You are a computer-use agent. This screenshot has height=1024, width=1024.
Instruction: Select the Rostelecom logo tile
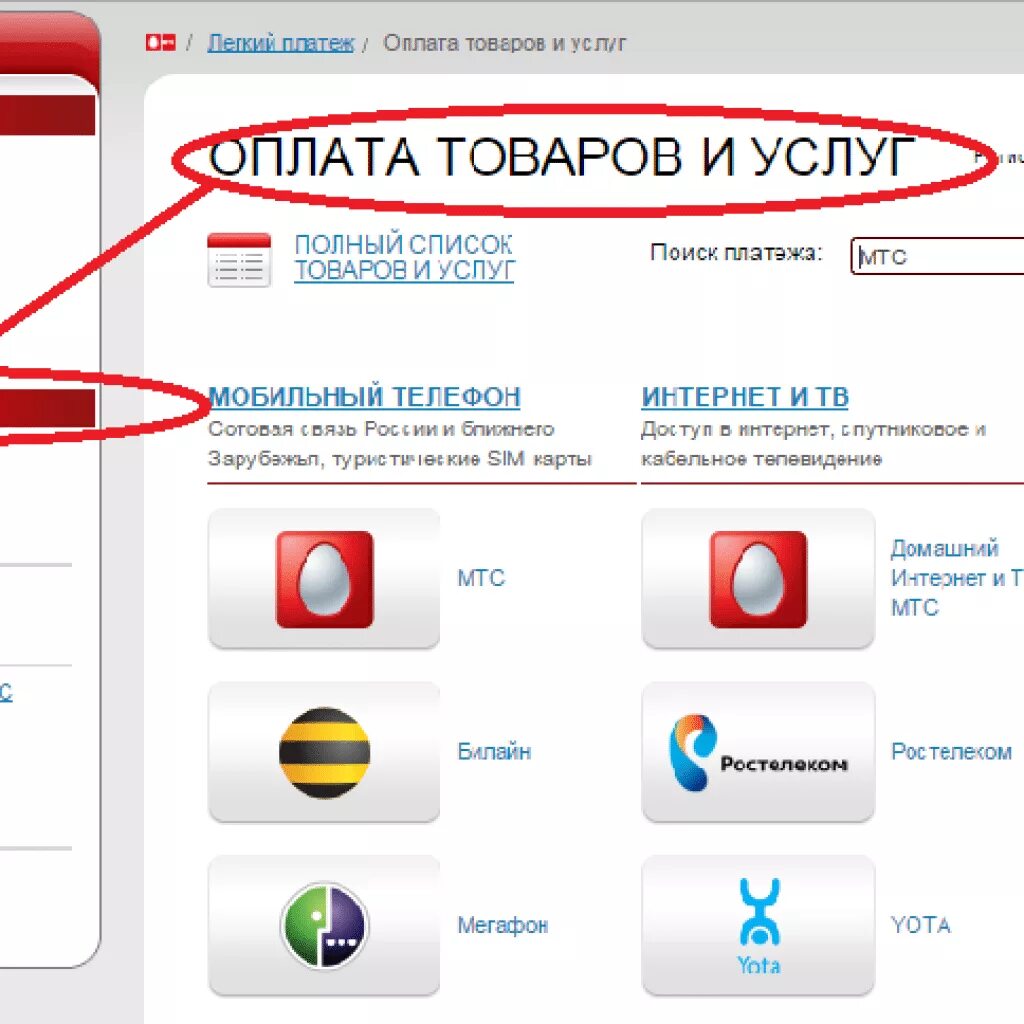click(758, 752)
